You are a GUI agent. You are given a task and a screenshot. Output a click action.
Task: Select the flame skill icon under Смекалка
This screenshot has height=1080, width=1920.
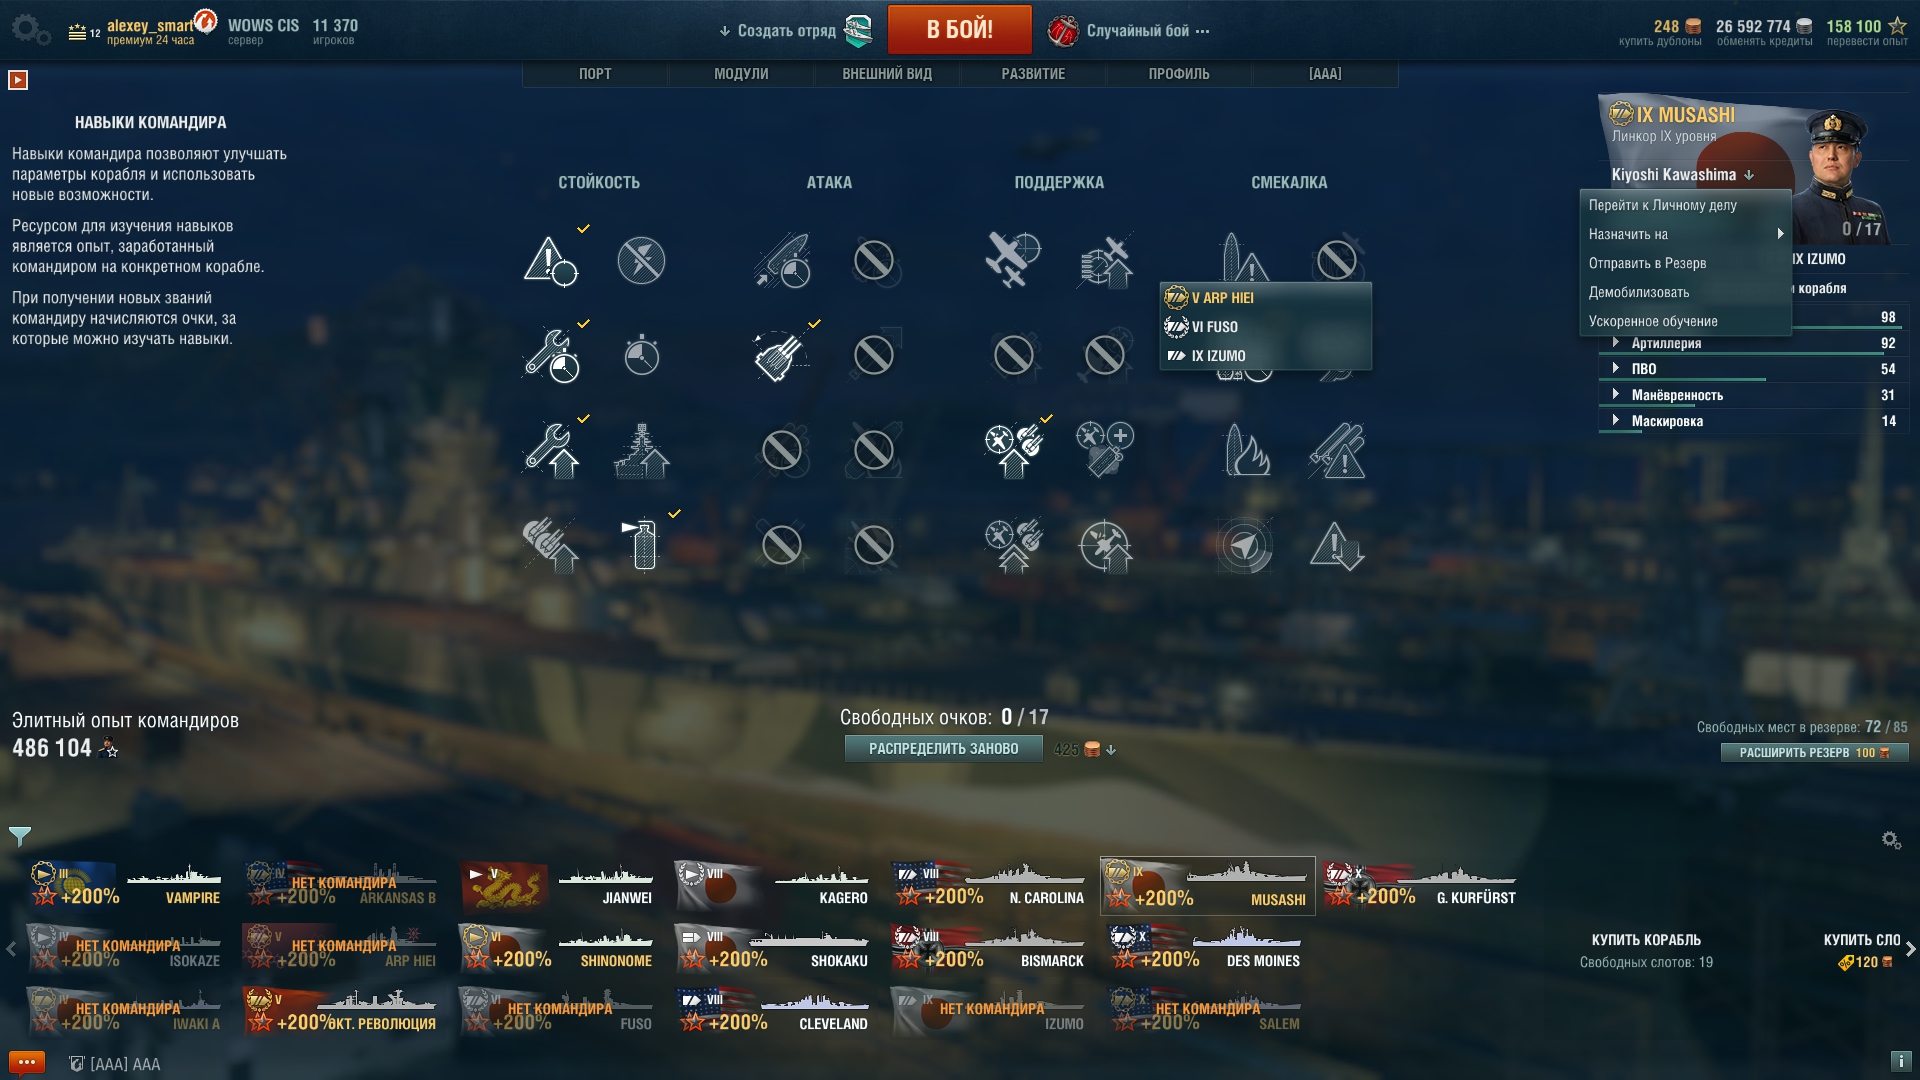(1245, 450)
